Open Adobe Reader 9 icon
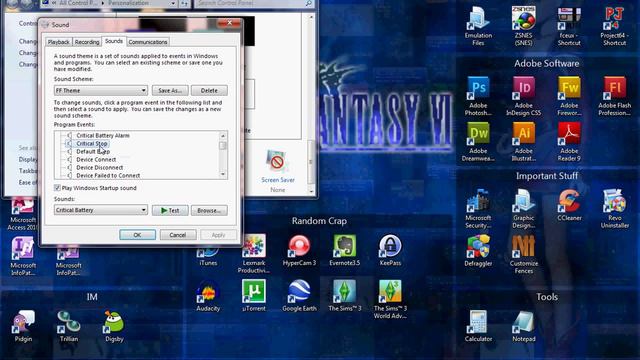The image size is (640, 360). click(569, 142)
